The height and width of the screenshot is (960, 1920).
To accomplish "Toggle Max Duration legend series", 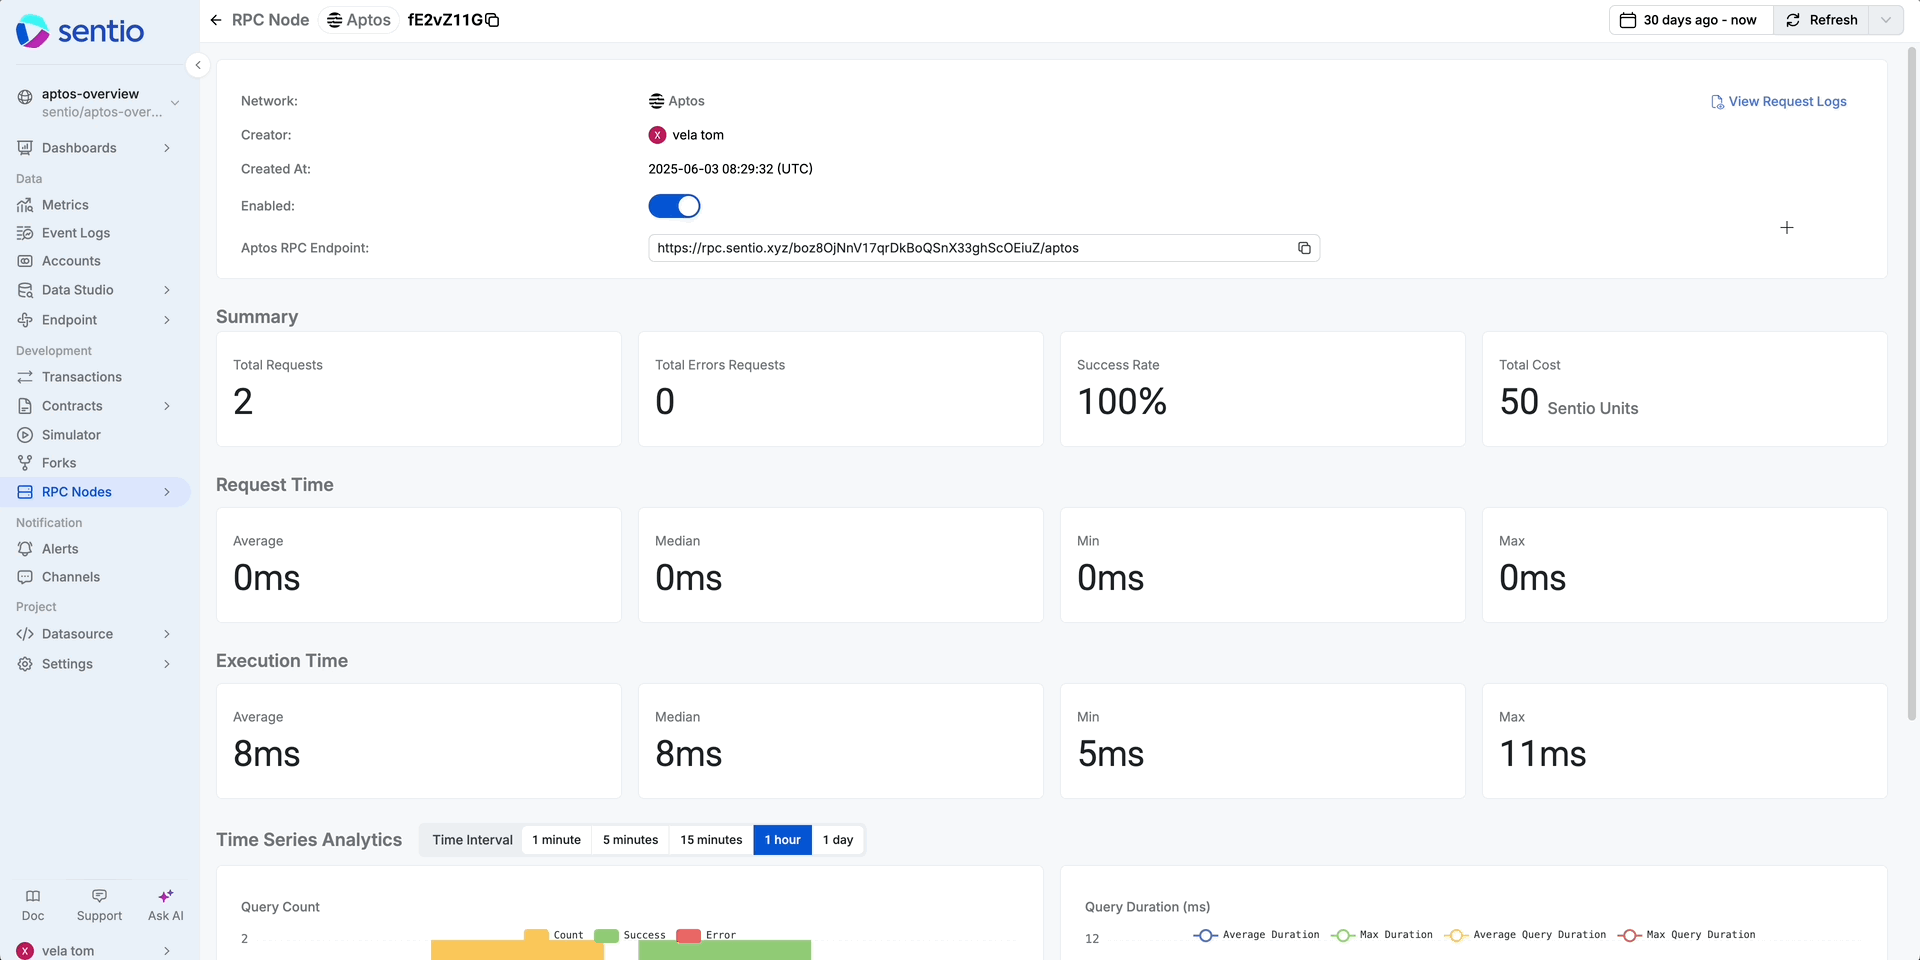I will [1382, 935].
